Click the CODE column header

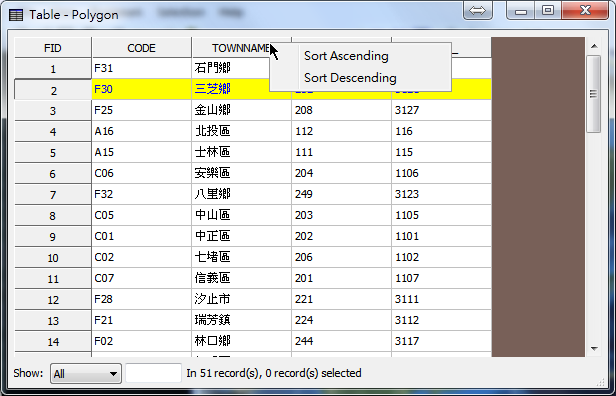click(x=141, y=48)
